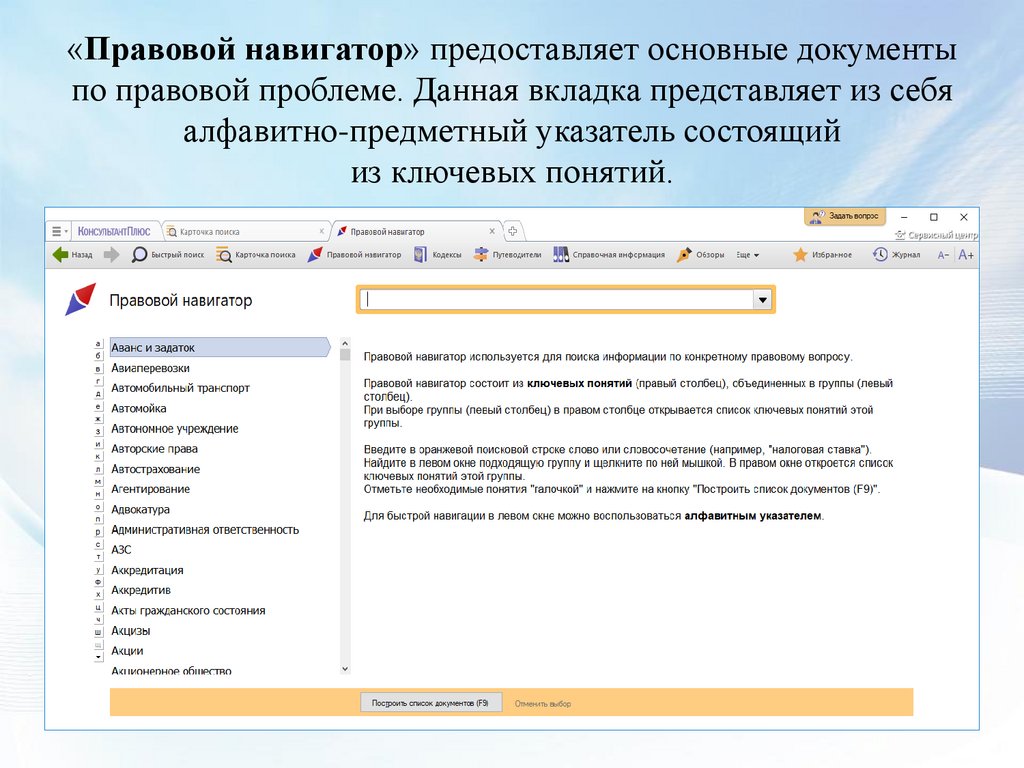
Task: Open Обзоры from the toolbar
Action: tap(700, 255)
